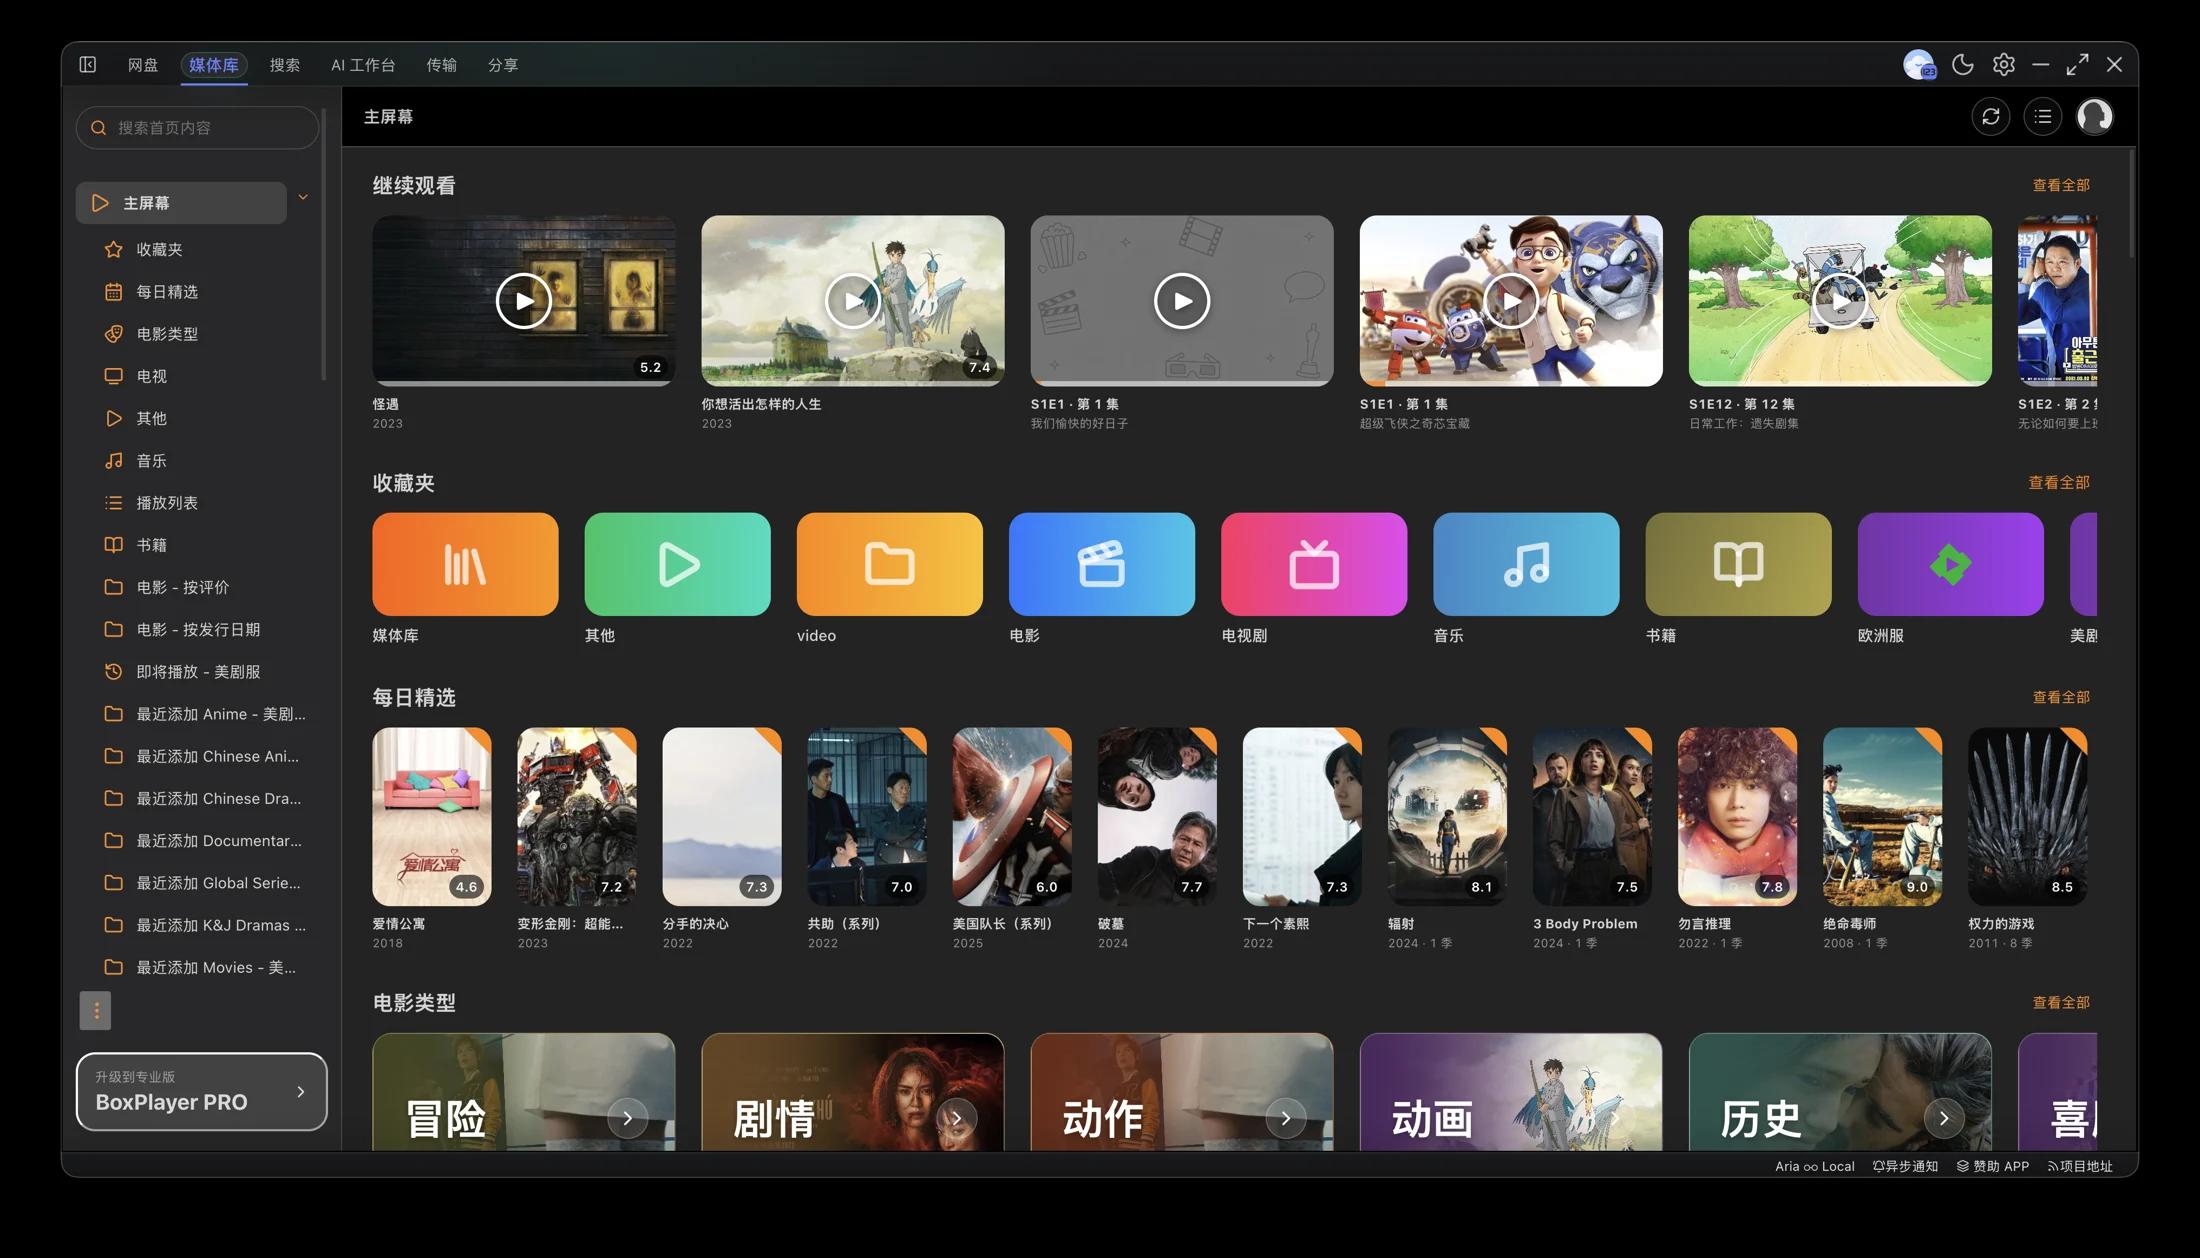Click 项目地址 in status bar
This screenshot has width=2200, height=1258.
tap(2080, 1166)
